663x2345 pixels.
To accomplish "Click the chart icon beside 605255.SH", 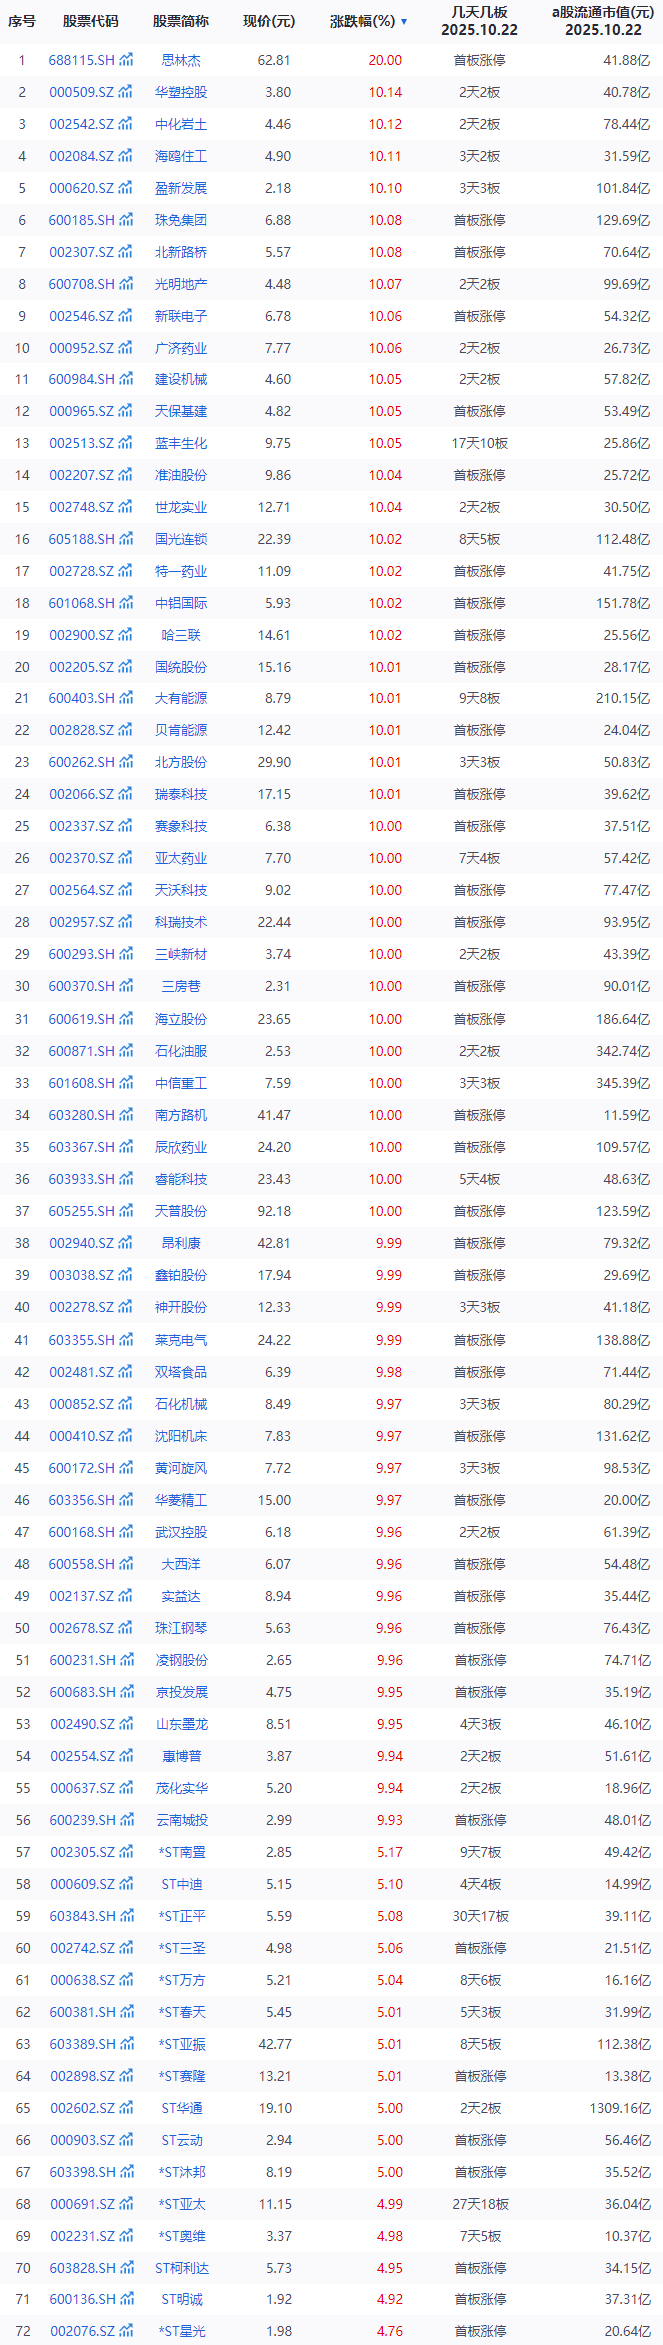I will click(126, 1212).
